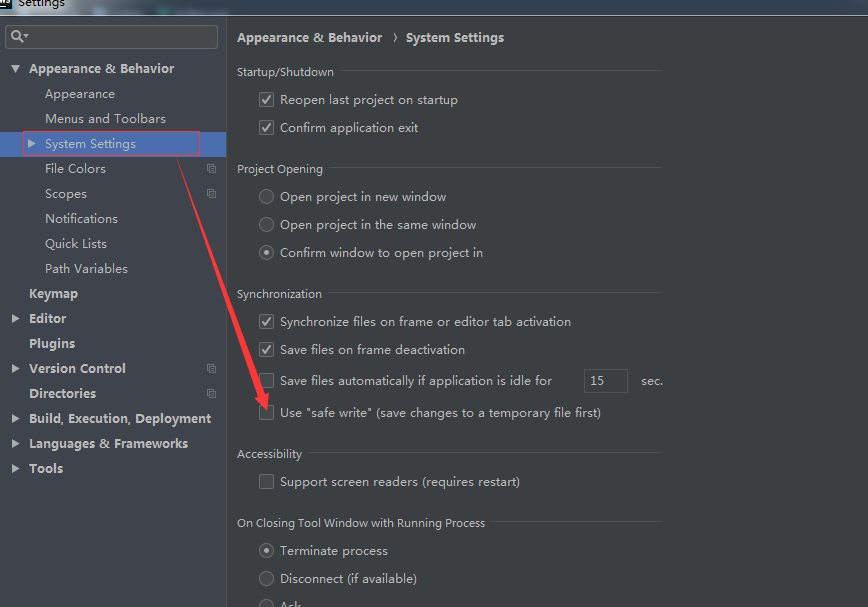
Task: Open File Colors settings
Action: point(75,169)
